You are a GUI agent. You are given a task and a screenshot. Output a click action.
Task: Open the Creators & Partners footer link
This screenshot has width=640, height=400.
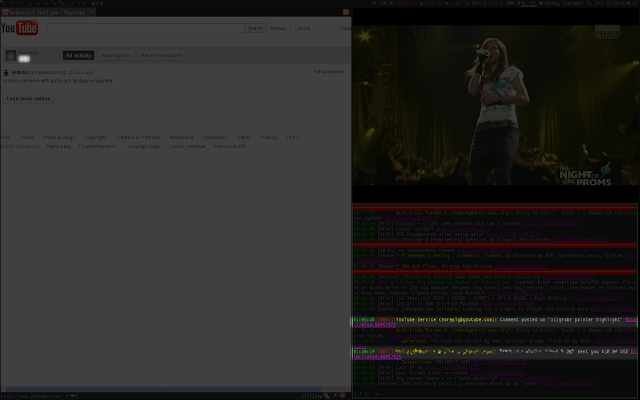(x=138, y=138)
